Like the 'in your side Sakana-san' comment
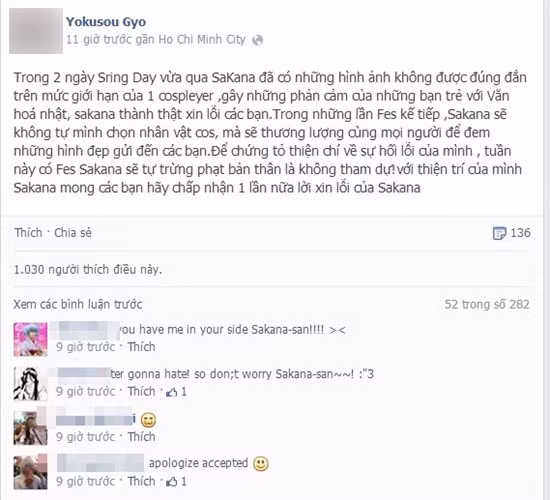550x500 pixels. click(x=141, y=347)
